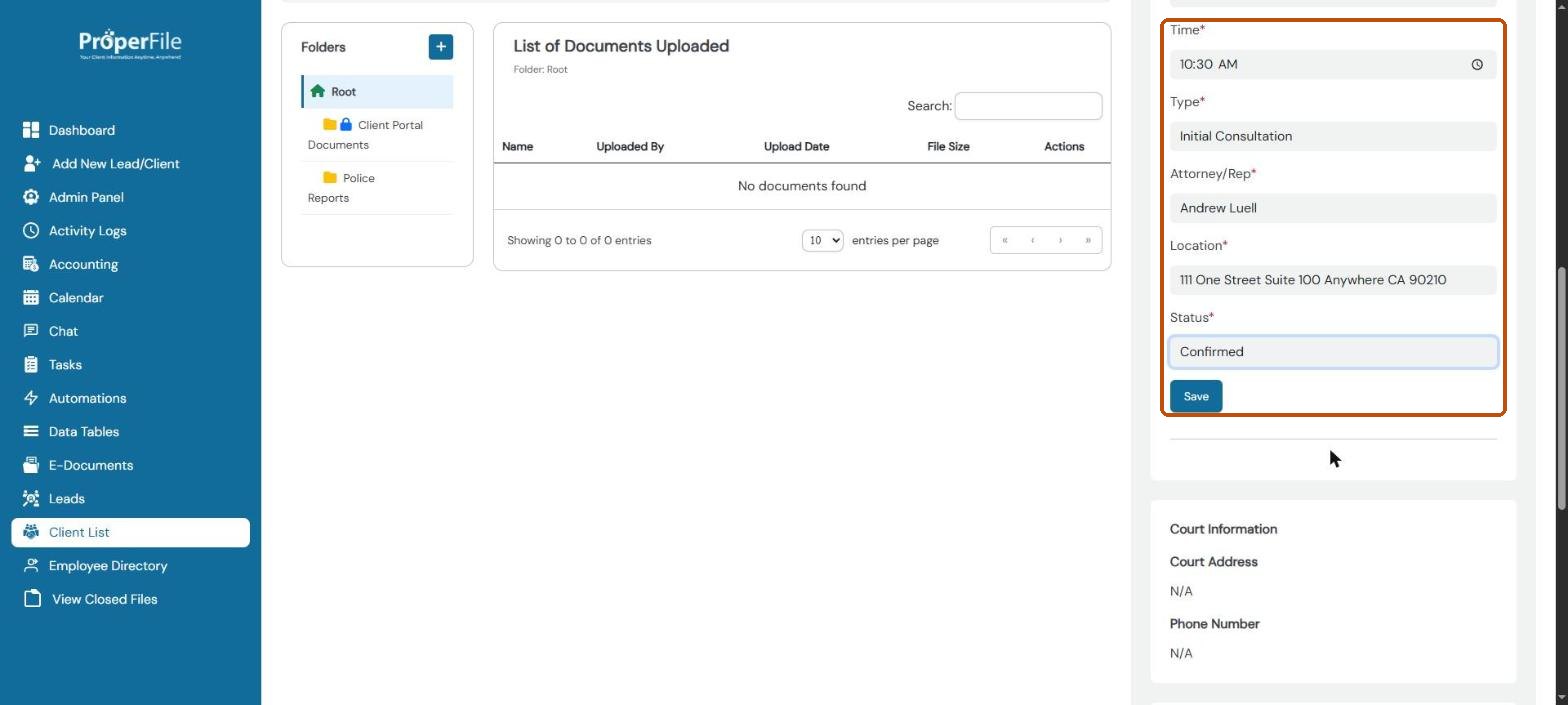The width and height of the screenshot is (1568, 705).
Task: Click the Employee Directory icon
Action: (x=31, y=565)
